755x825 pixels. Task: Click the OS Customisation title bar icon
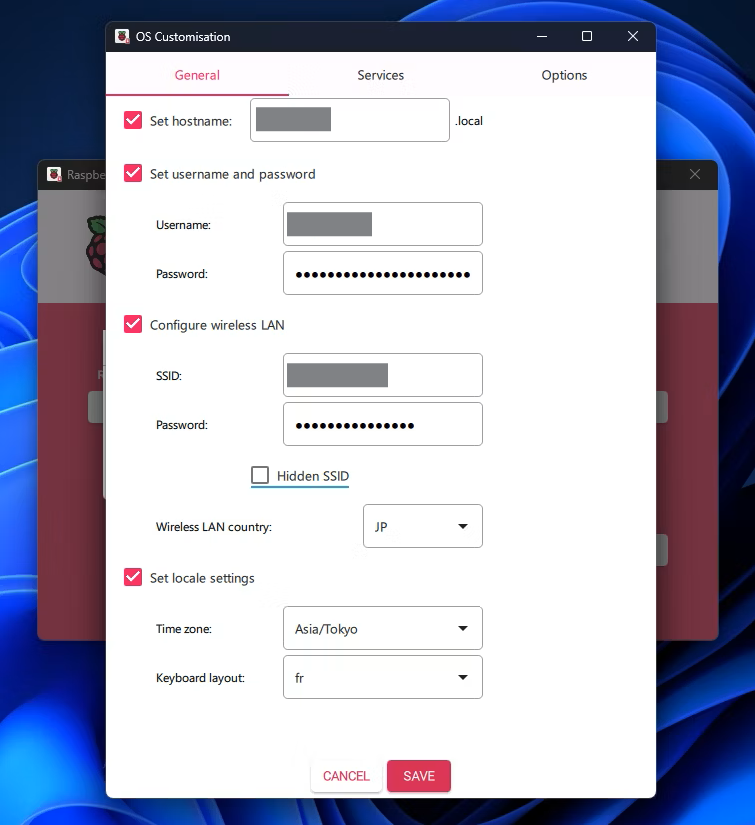click(x=122, y=36)
